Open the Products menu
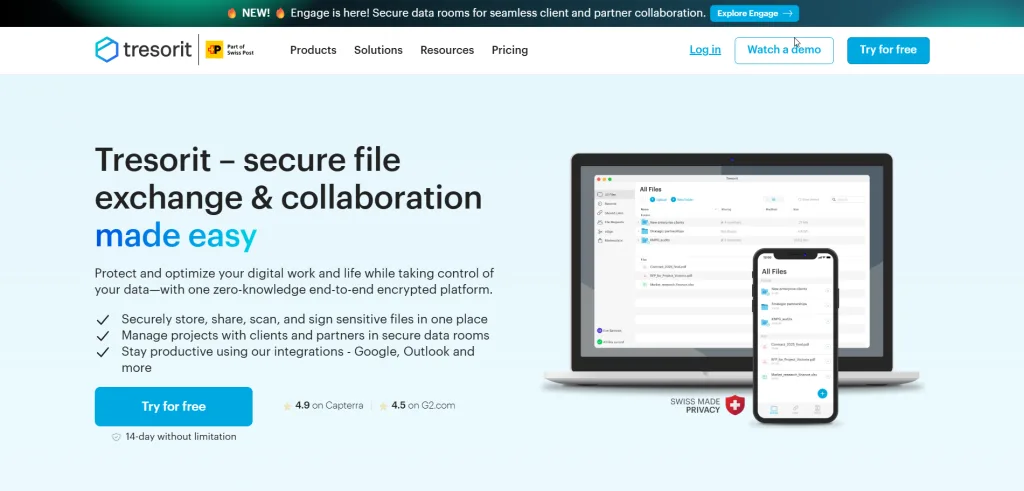This screenshot has height=491, width=1024. pos(313,50)
